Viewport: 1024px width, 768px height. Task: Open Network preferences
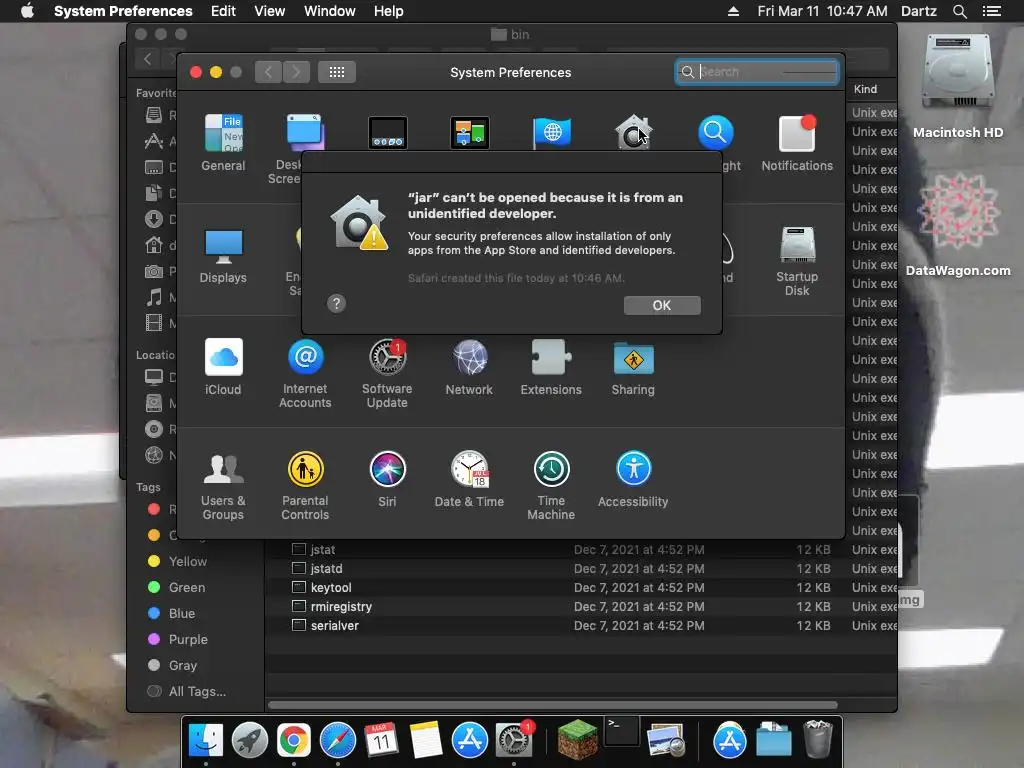[x=469, y=366]
